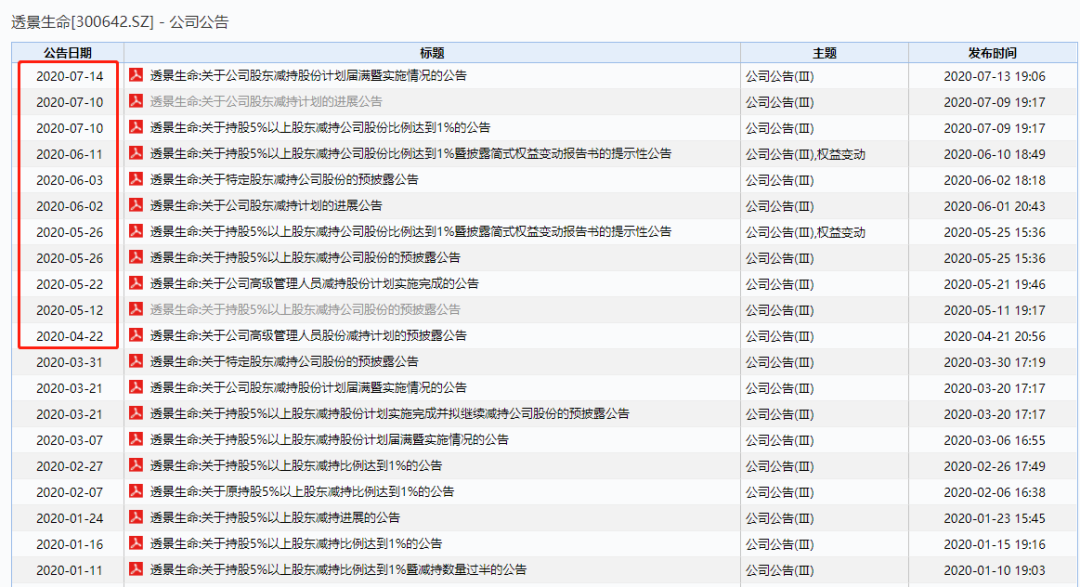Select 公司公告(Ⅲ) topic in 2020-07-14 row
The image size is (1080, 587).
tap(780, 76)
